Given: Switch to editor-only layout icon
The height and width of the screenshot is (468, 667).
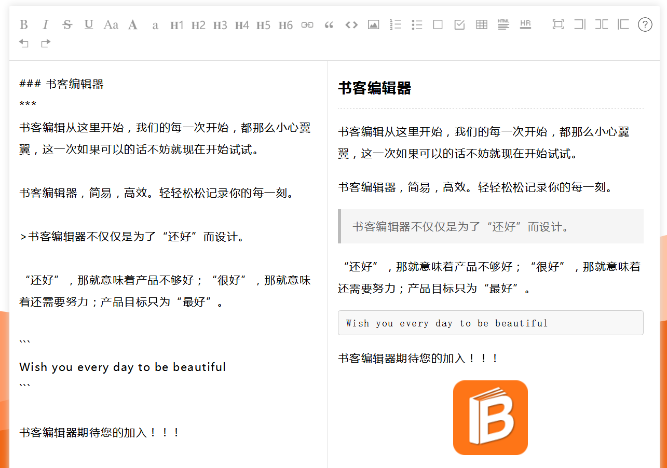Looking at the screenshot, I should [580, 24].
